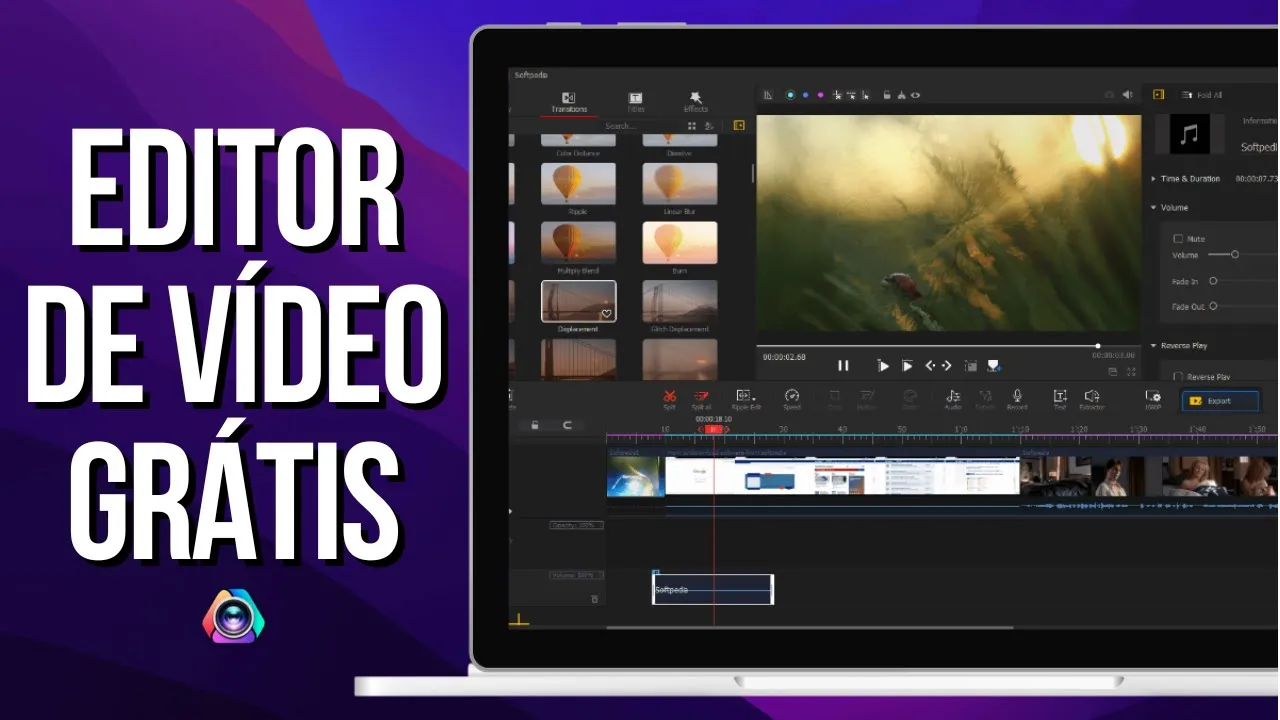Pause the preview playback

(843, 366)
